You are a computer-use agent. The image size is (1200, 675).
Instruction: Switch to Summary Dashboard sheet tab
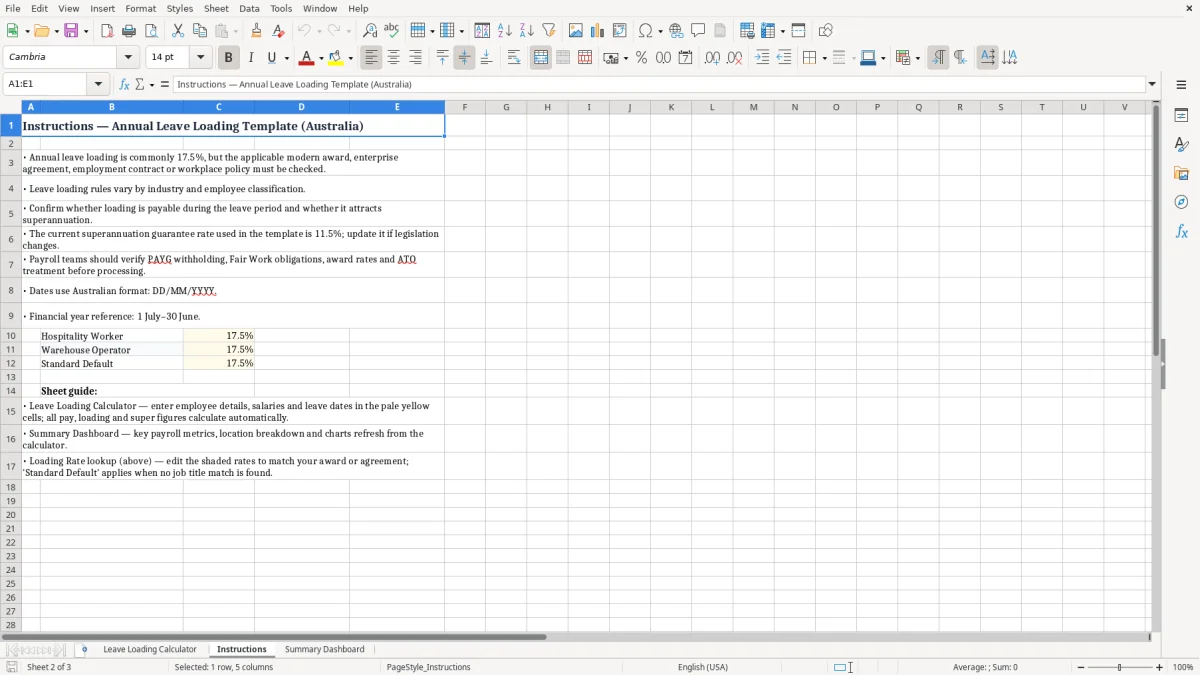(x=324, y=649)
